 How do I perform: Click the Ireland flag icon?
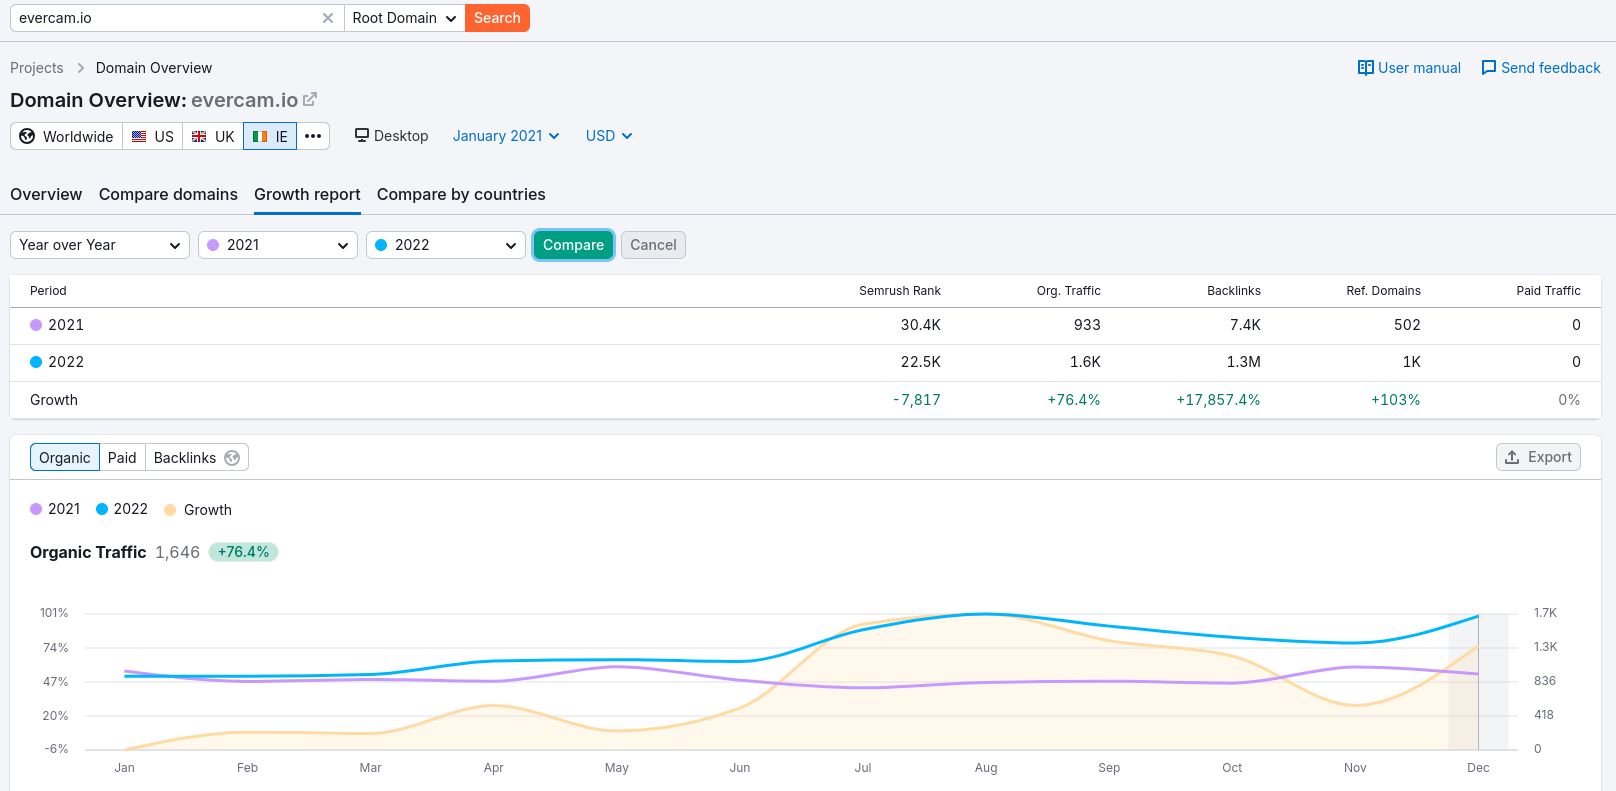tap(260, 136)
